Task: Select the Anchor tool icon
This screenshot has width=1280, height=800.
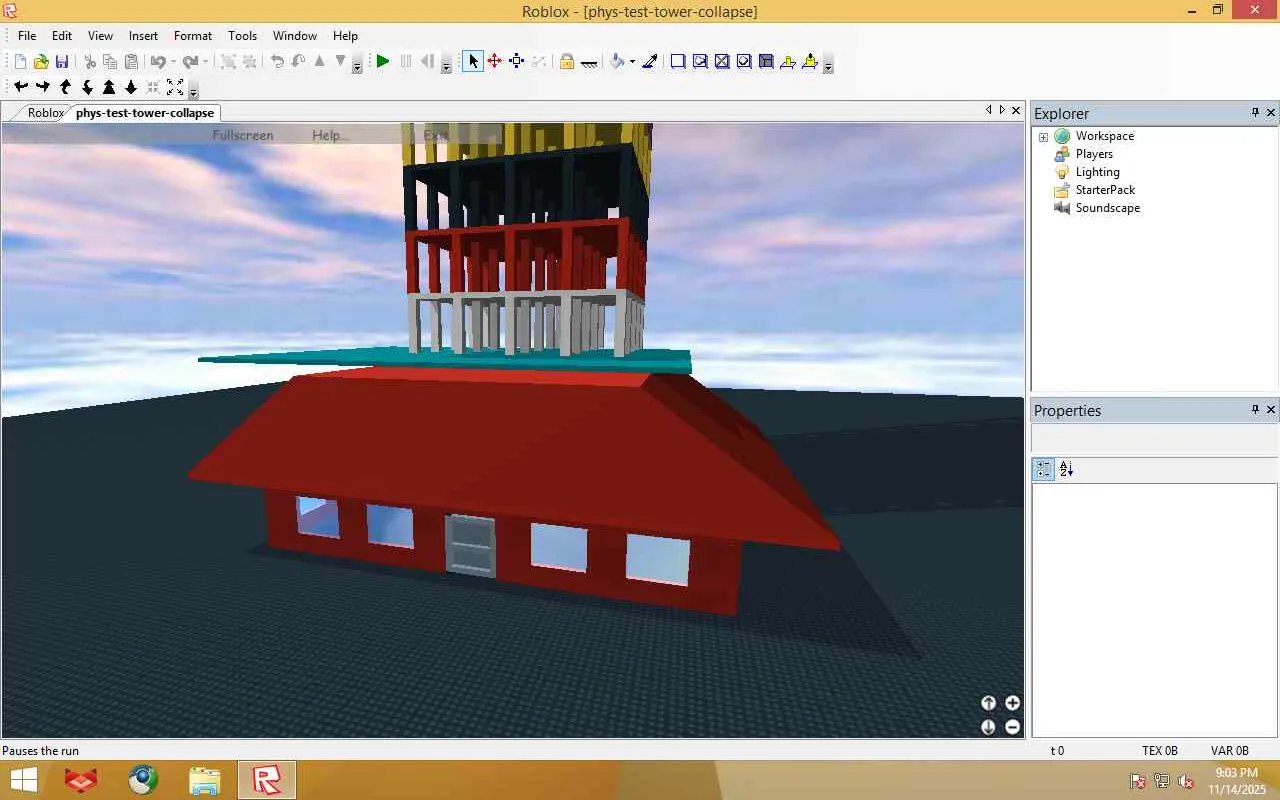Action: click(589, 62)
